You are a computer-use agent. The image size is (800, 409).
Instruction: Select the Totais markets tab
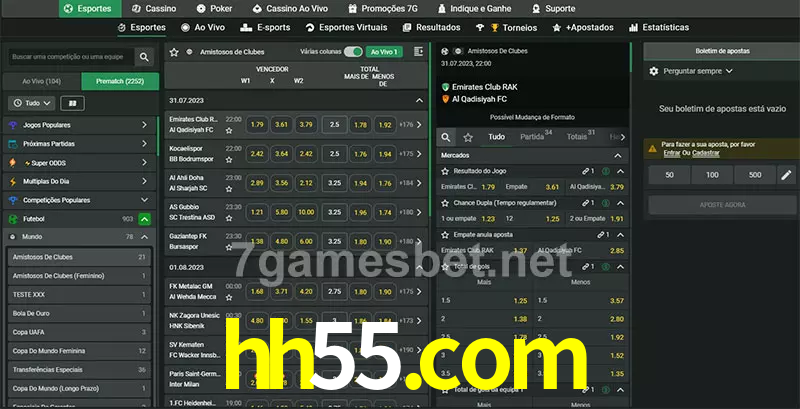point(581,137)
